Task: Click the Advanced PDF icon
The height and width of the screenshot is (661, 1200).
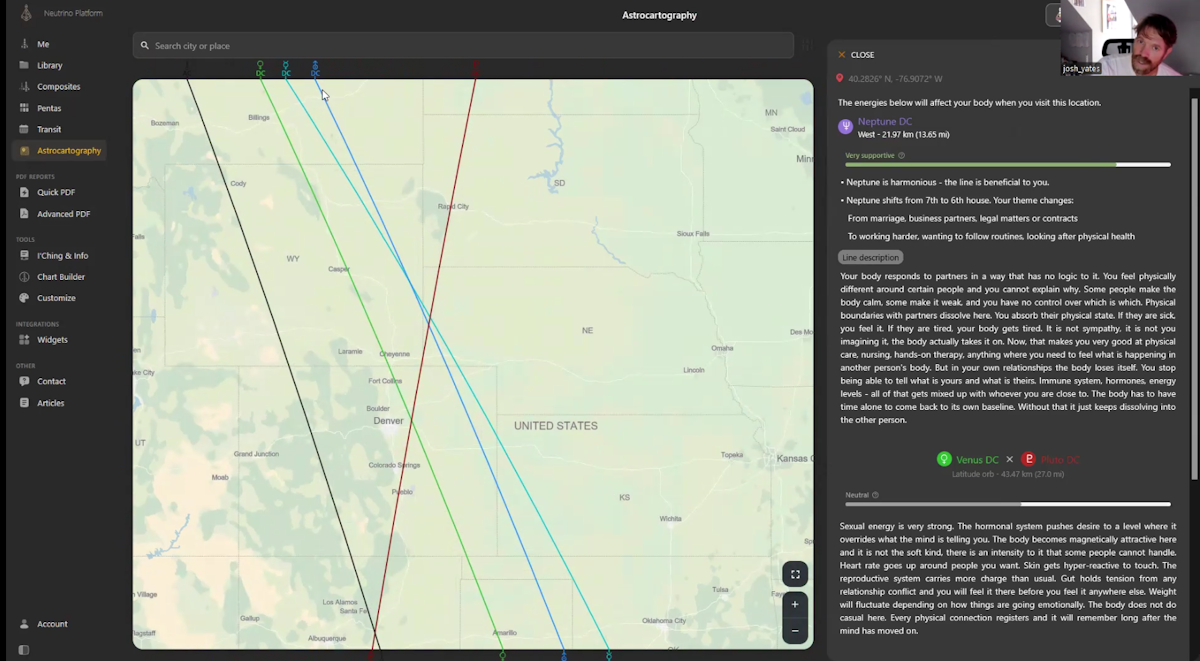Action: (25, 213)
